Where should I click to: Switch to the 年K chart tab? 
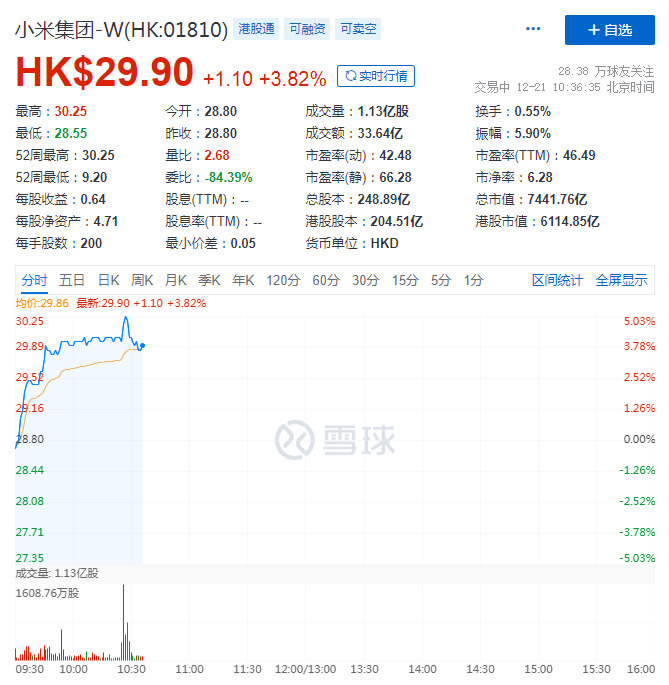[243, 280]
